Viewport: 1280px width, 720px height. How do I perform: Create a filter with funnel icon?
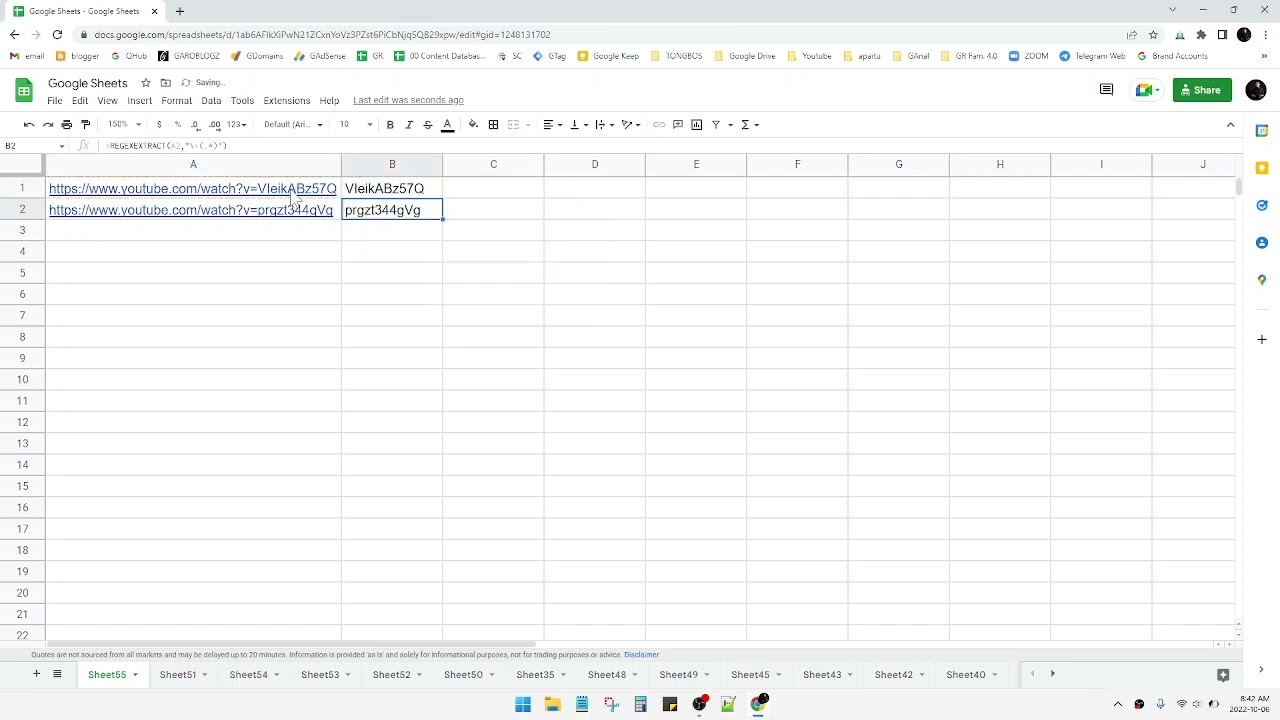[x=716, y=125]
